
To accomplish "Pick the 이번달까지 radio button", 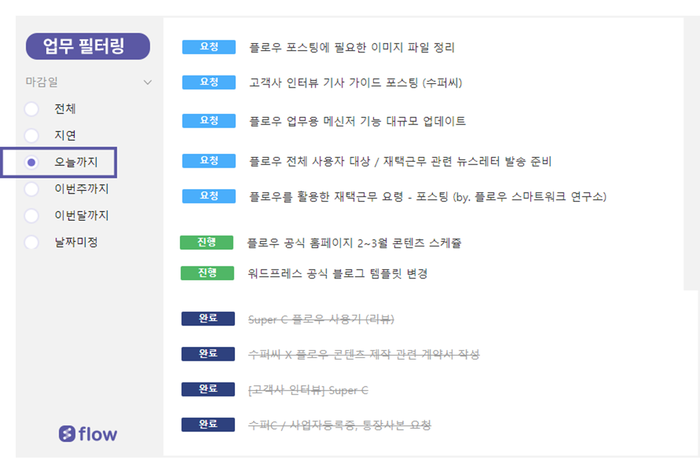I will click(x=32, y=215).
